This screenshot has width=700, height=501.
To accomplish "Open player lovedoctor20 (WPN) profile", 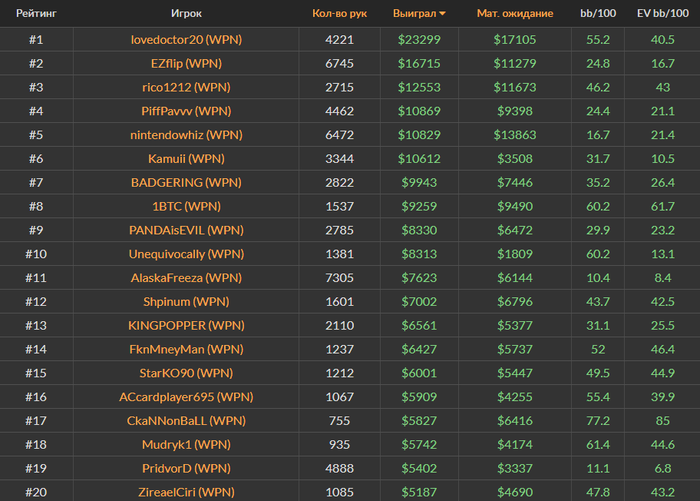I will pyautogui.click(x=186, y=40).
